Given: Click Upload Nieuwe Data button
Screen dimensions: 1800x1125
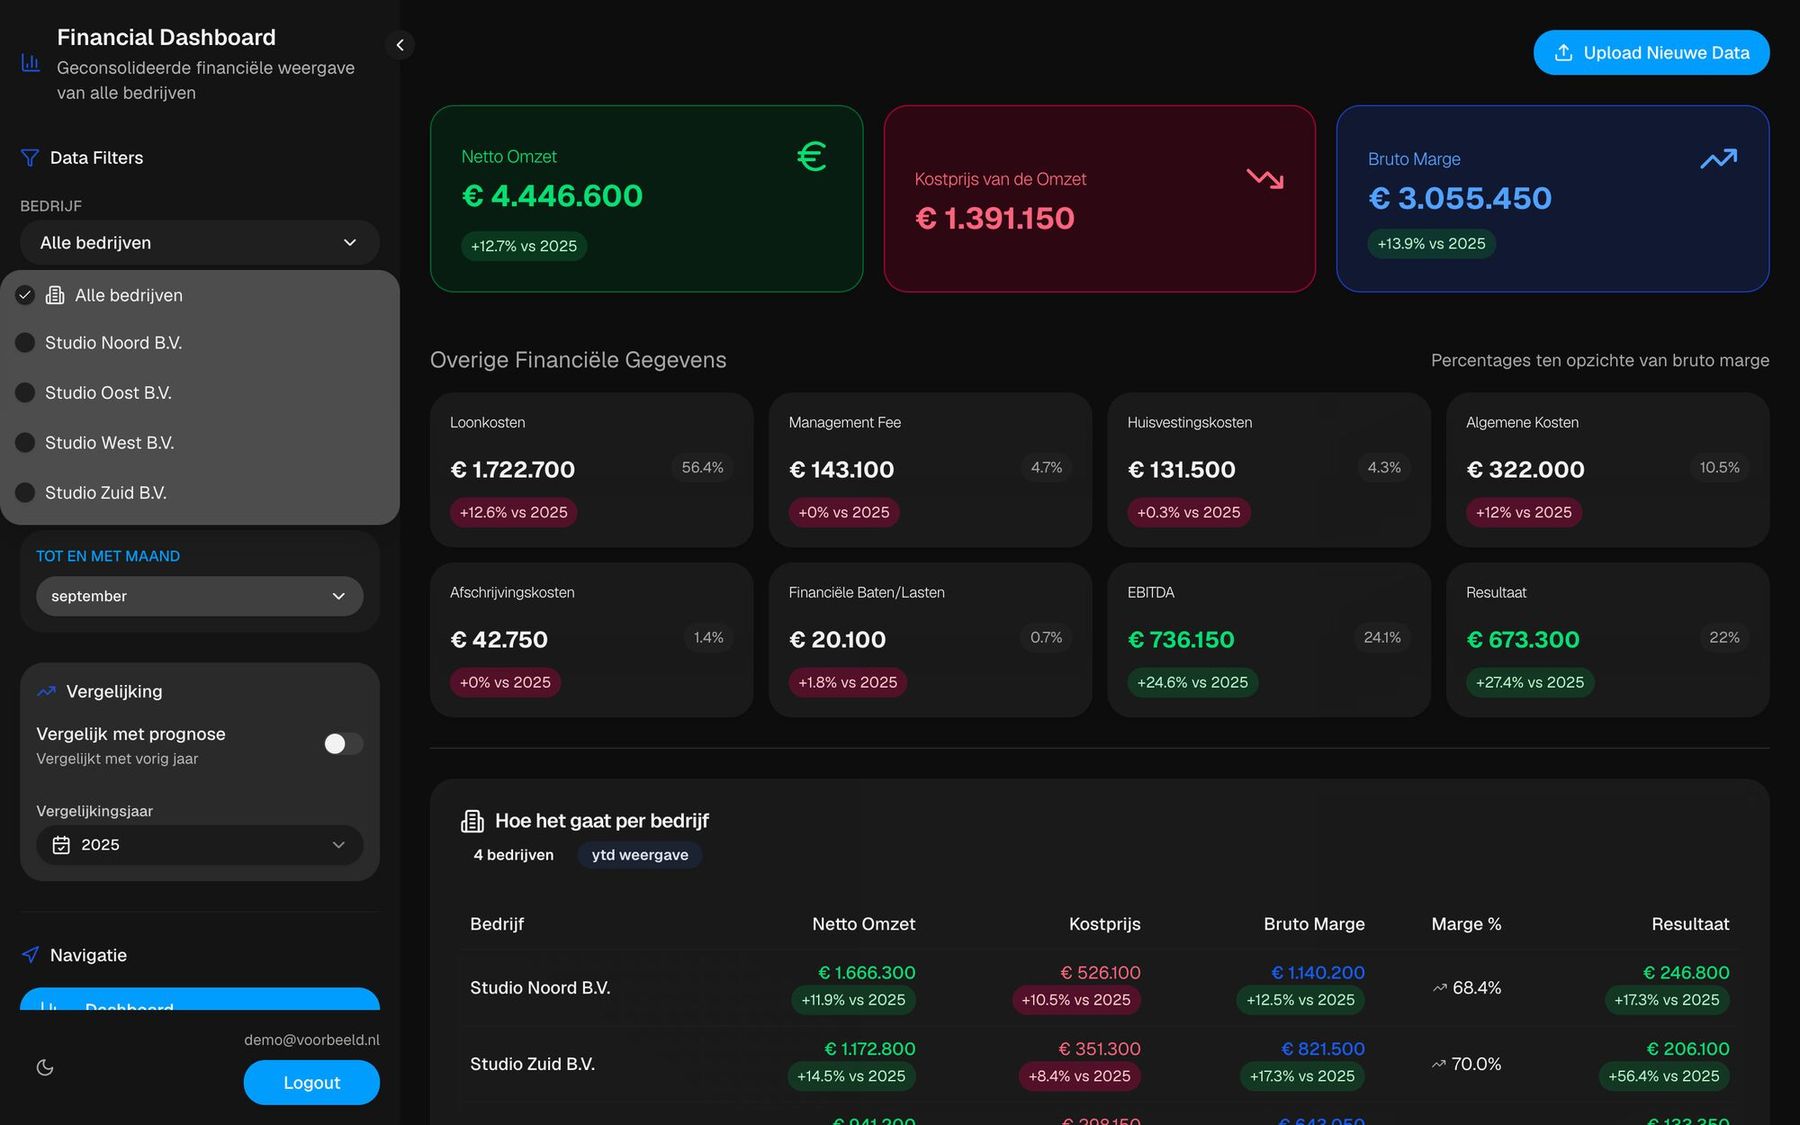Looking at the screenshot, I should (x=1651, y=53).
